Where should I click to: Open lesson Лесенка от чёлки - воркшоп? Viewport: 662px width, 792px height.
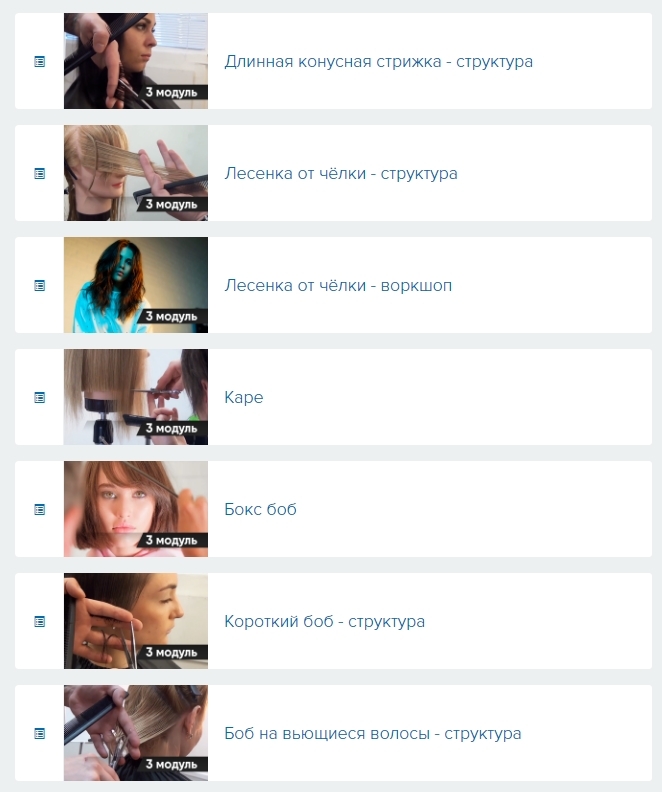pyautogui.click(x=338, y=285)
